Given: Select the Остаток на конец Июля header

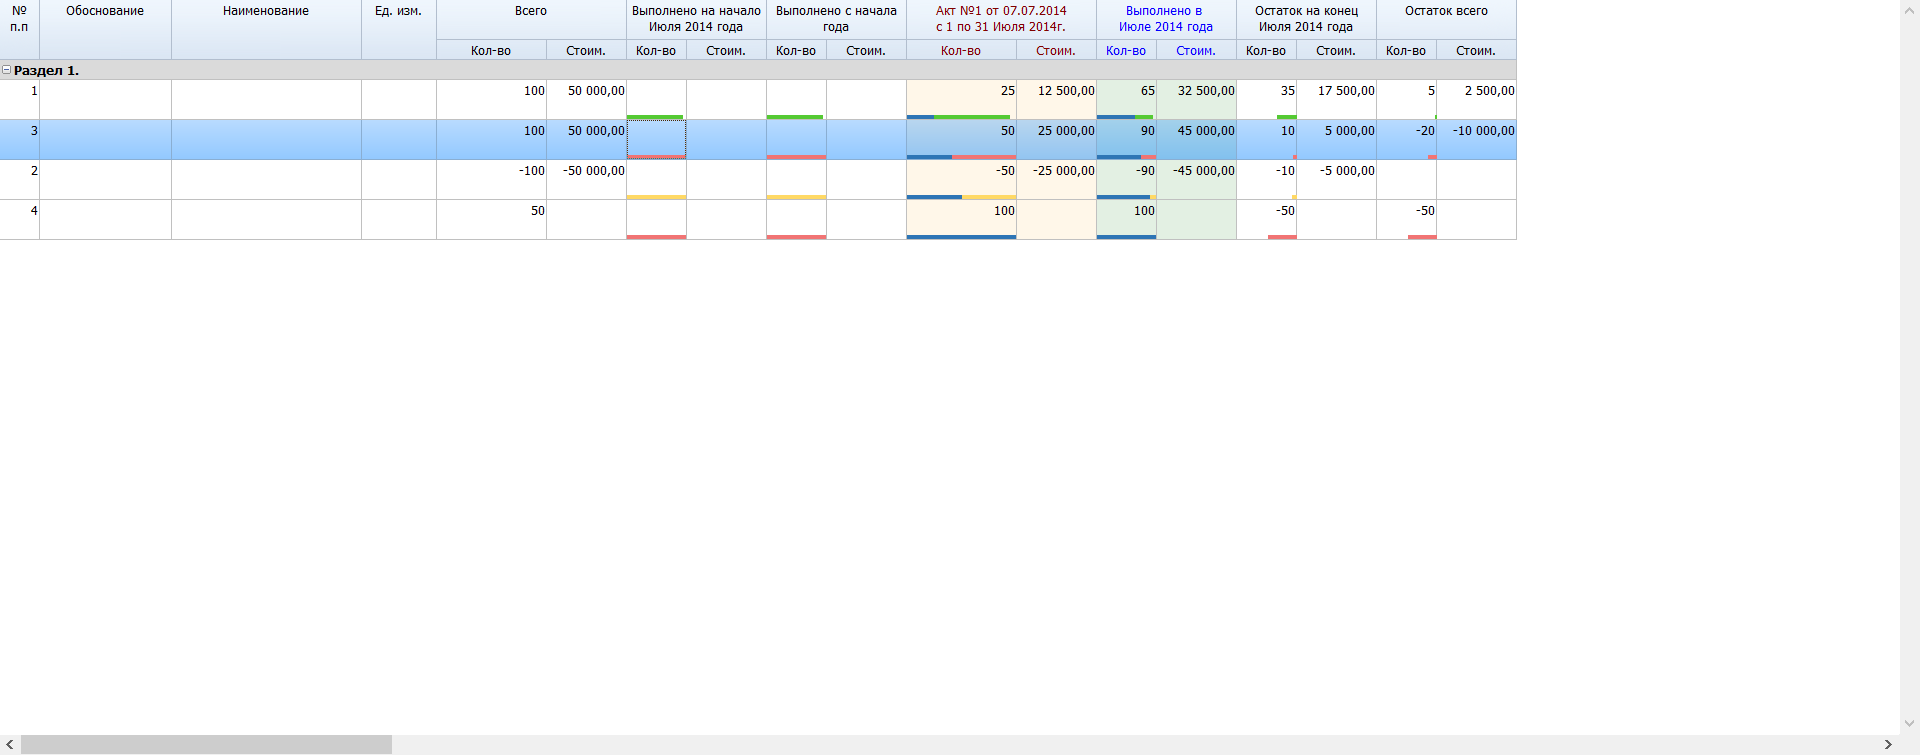Looking at the screenshot, I should (1306, 19).
